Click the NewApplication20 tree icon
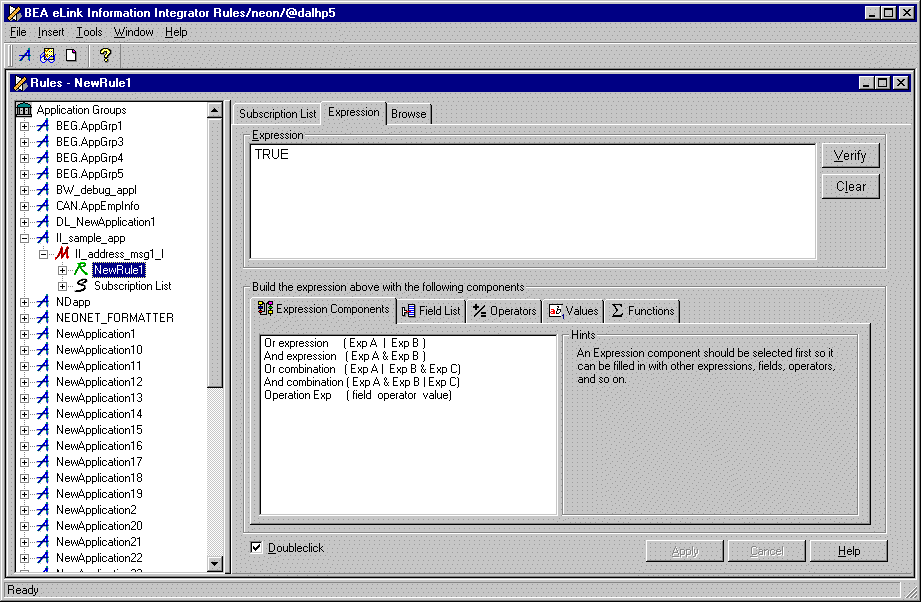Image resolution: width=921 pixels, height=602 pixels. click(42, 526)
